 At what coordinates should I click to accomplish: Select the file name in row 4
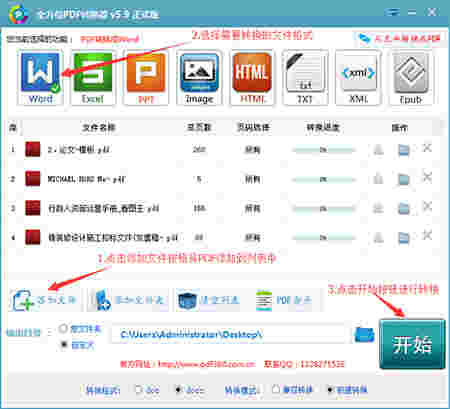(x=112, y=238)
